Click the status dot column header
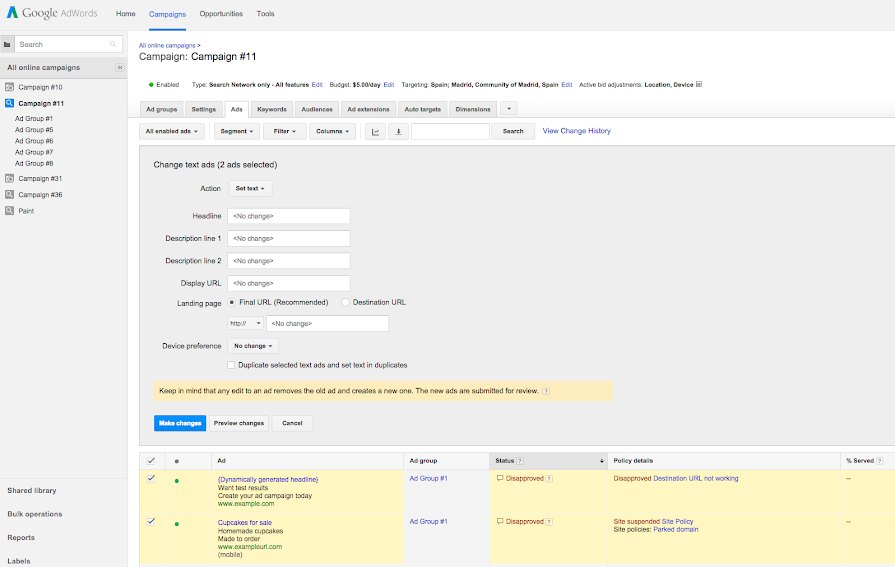Screen dimensions: 895x567 177,461
